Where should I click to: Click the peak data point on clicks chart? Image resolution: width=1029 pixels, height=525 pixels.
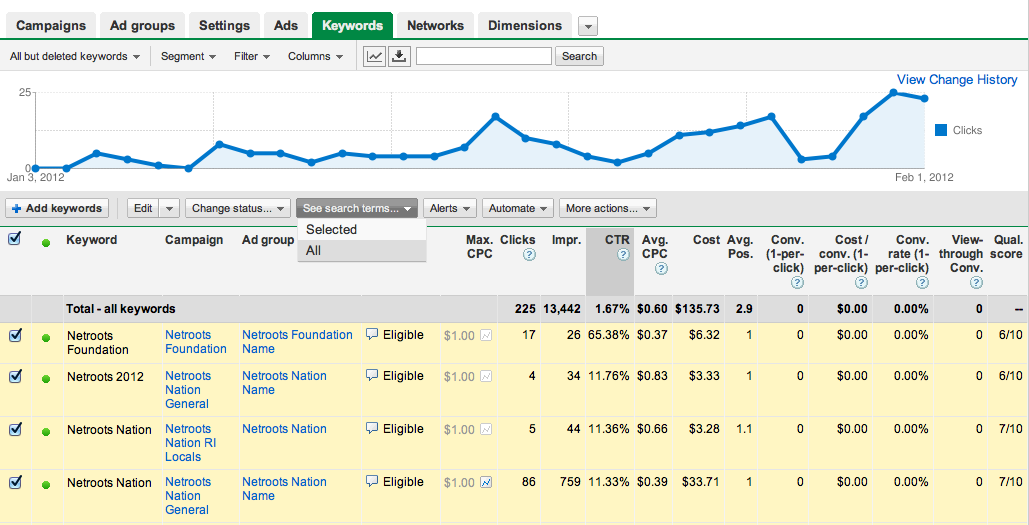pos(894,93)
